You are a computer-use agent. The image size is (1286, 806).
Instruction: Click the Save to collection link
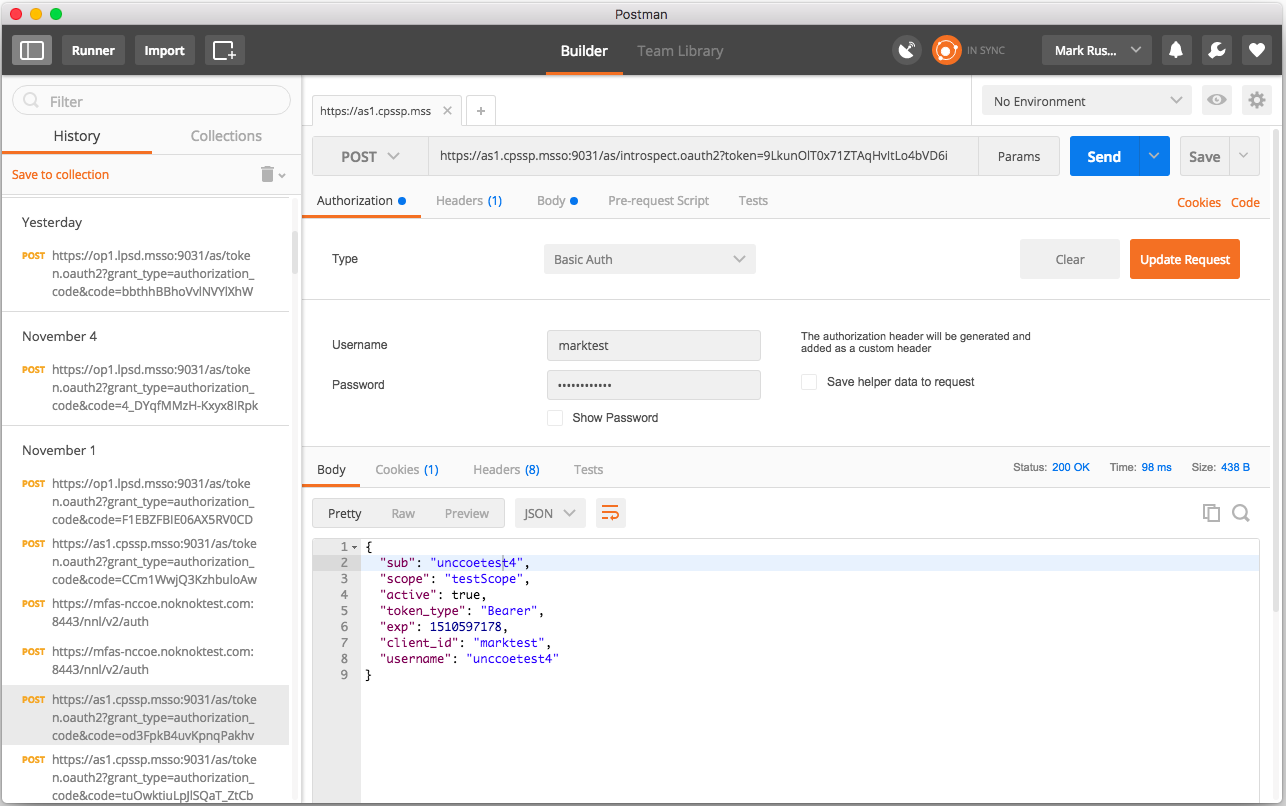tap(60, 174)
